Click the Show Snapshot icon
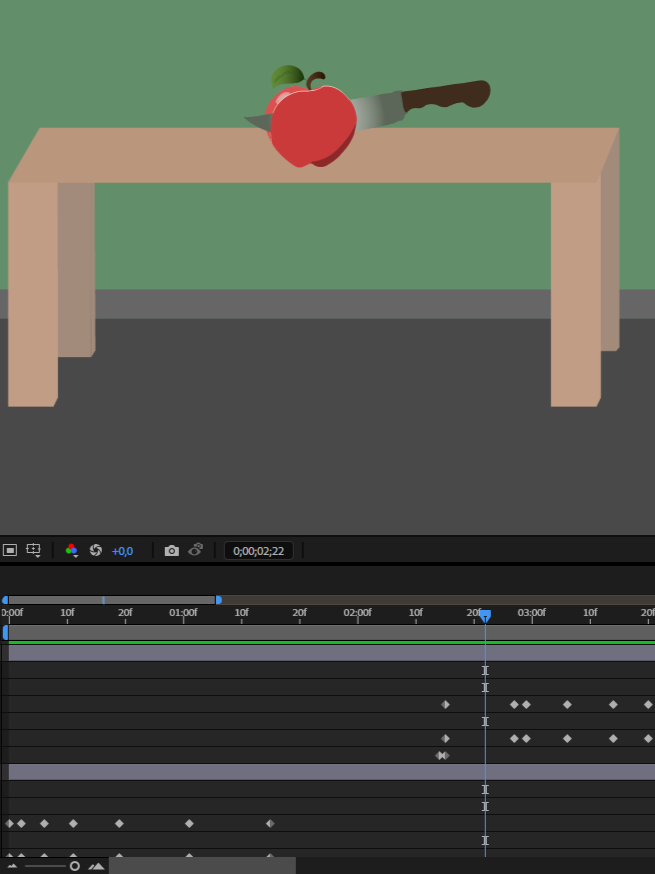 click(196, 550)
